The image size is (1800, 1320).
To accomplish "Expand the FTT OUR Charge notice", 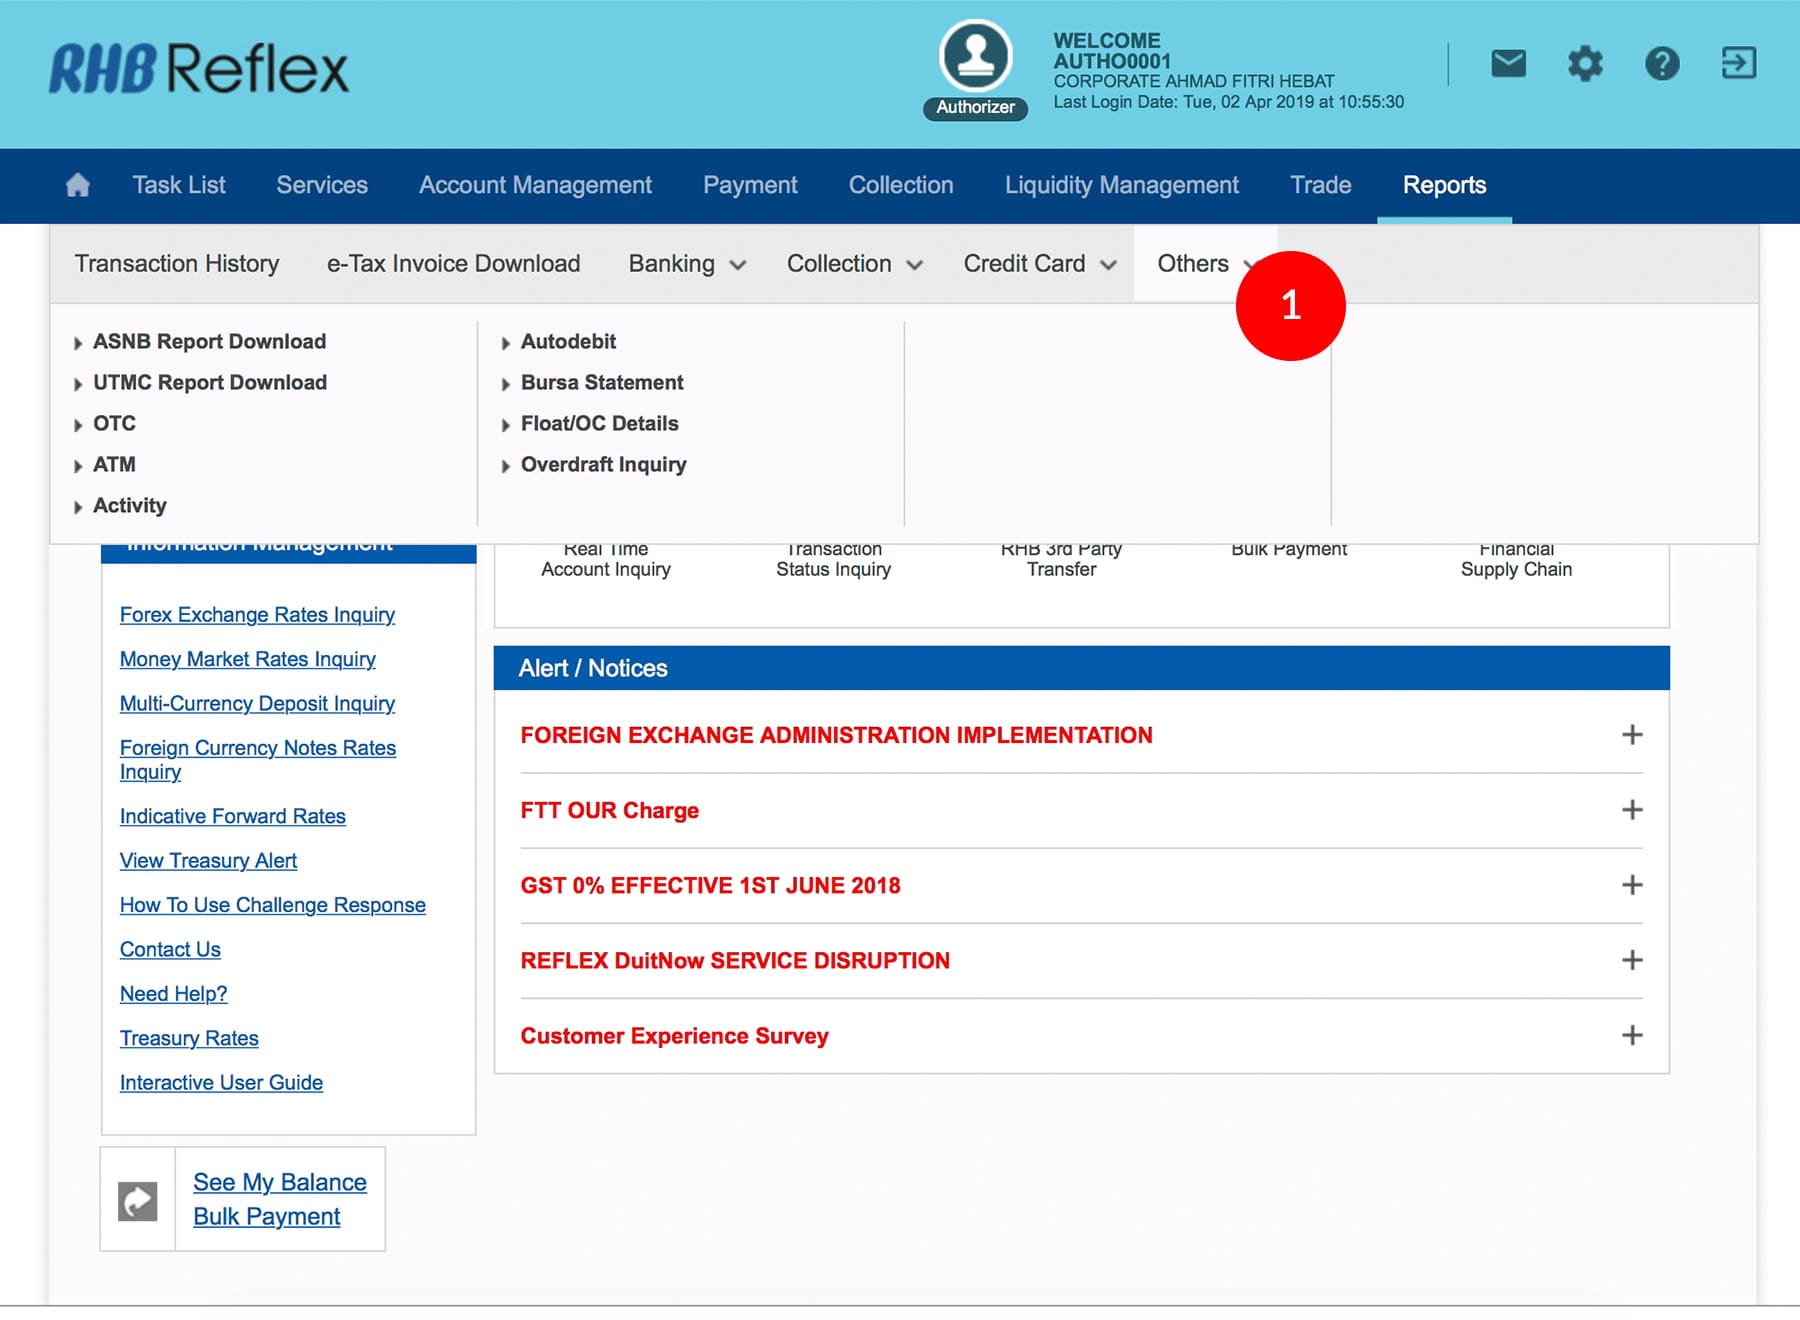I will pos(1631,810).
